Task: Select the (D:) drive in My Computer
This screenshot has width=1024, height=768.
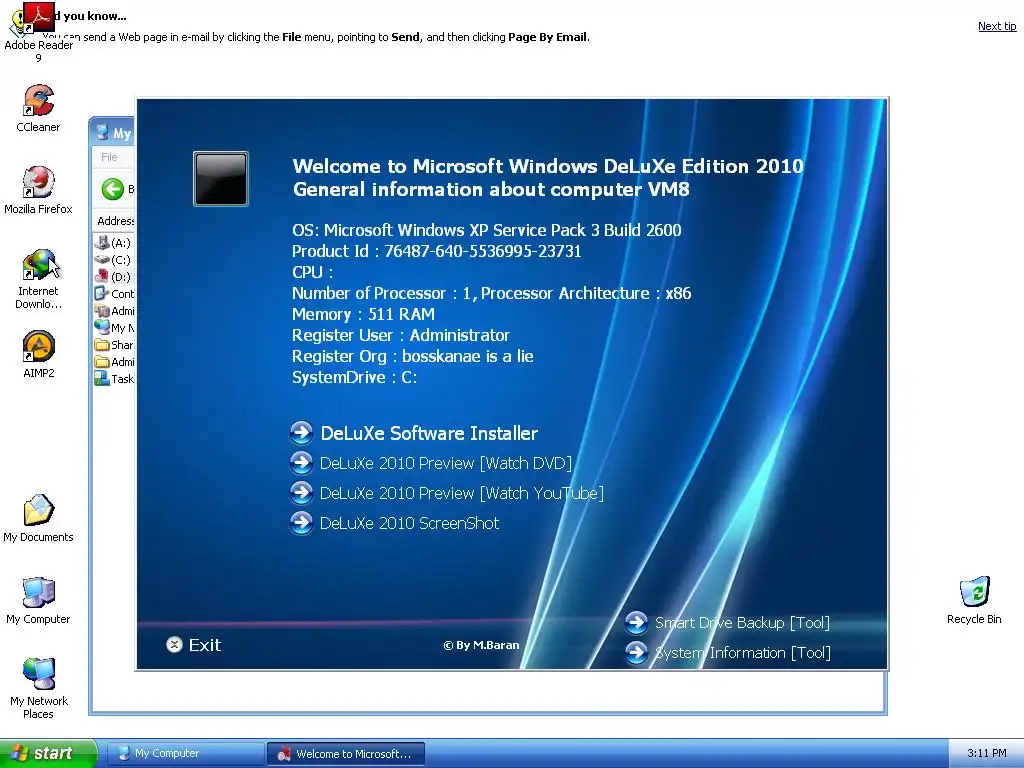Action: (x=114, y=277)
